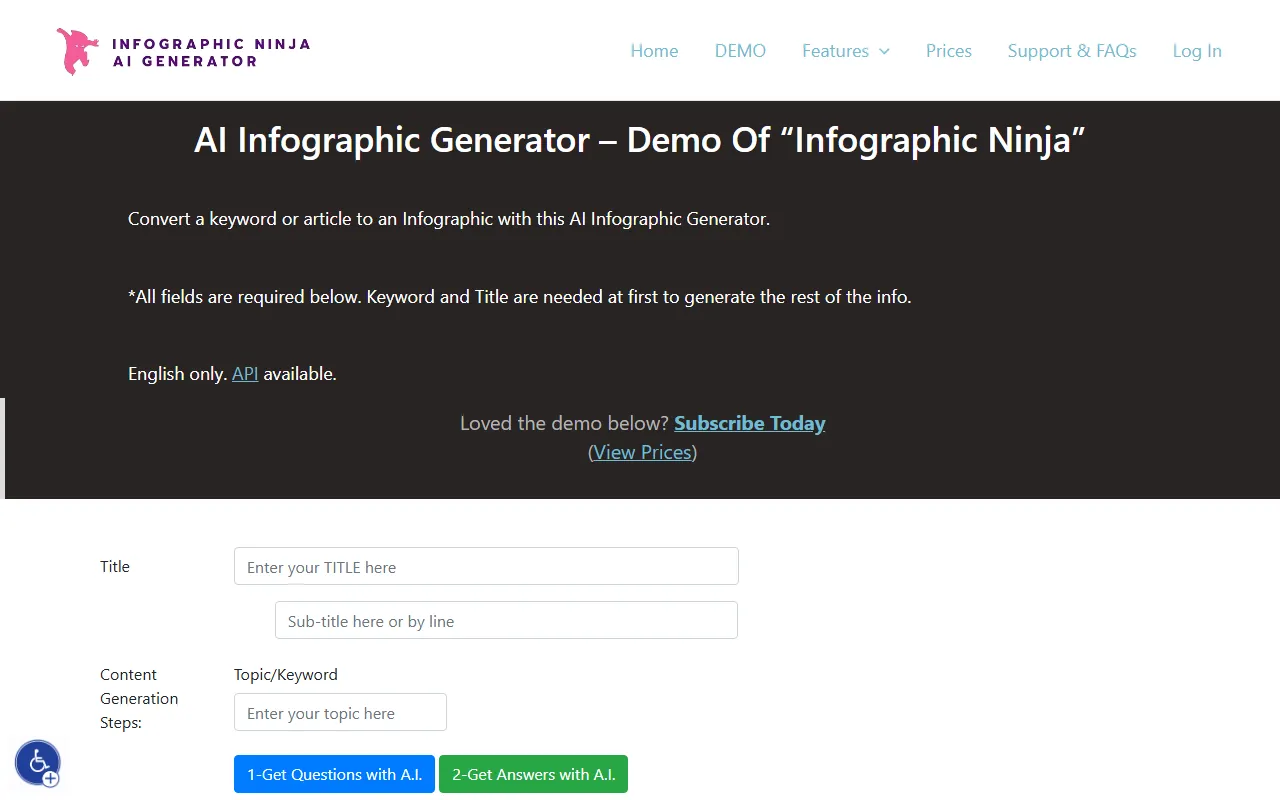
Task: Open the accessibility options widget
Action: coord(38,763)
